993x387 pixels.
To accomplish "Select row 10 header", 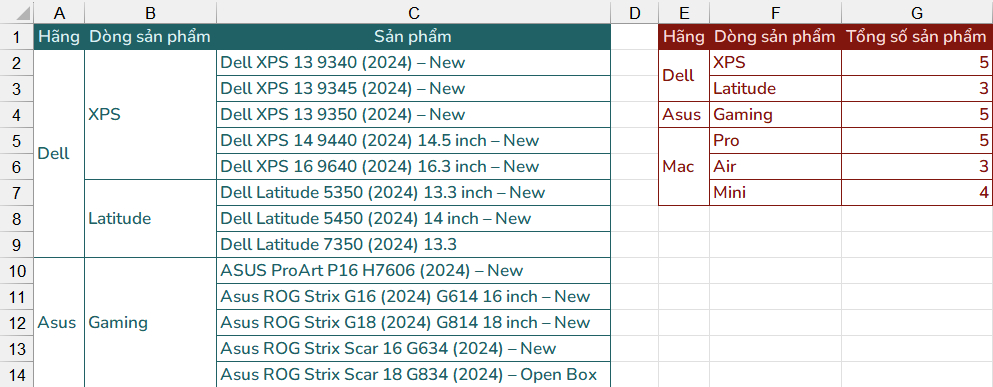I will 17,270.
